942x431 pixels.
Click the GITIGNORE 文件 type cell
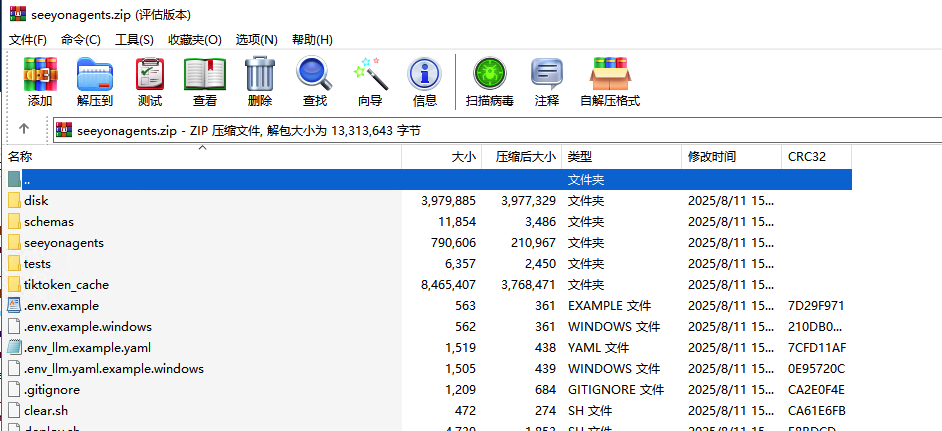616,390
